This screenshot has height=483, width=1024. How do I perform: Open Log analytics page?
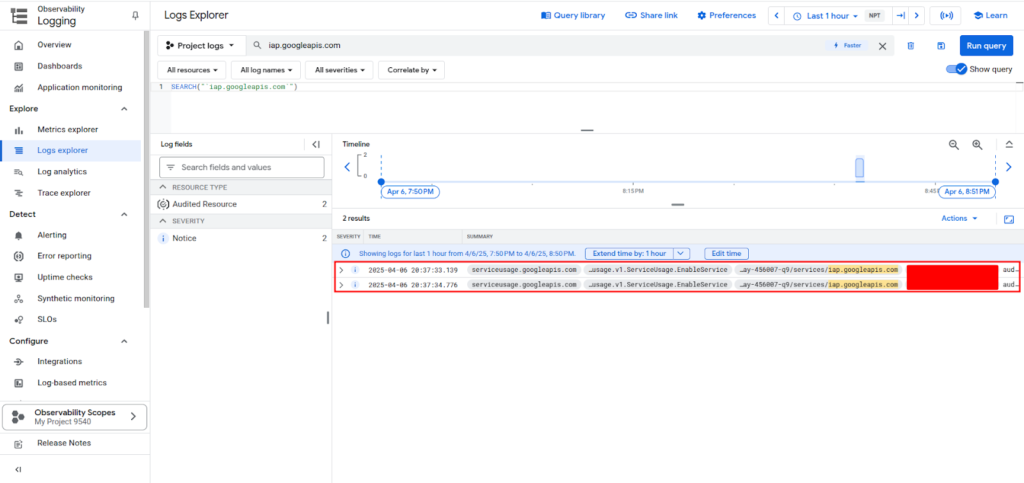point(61,172)
